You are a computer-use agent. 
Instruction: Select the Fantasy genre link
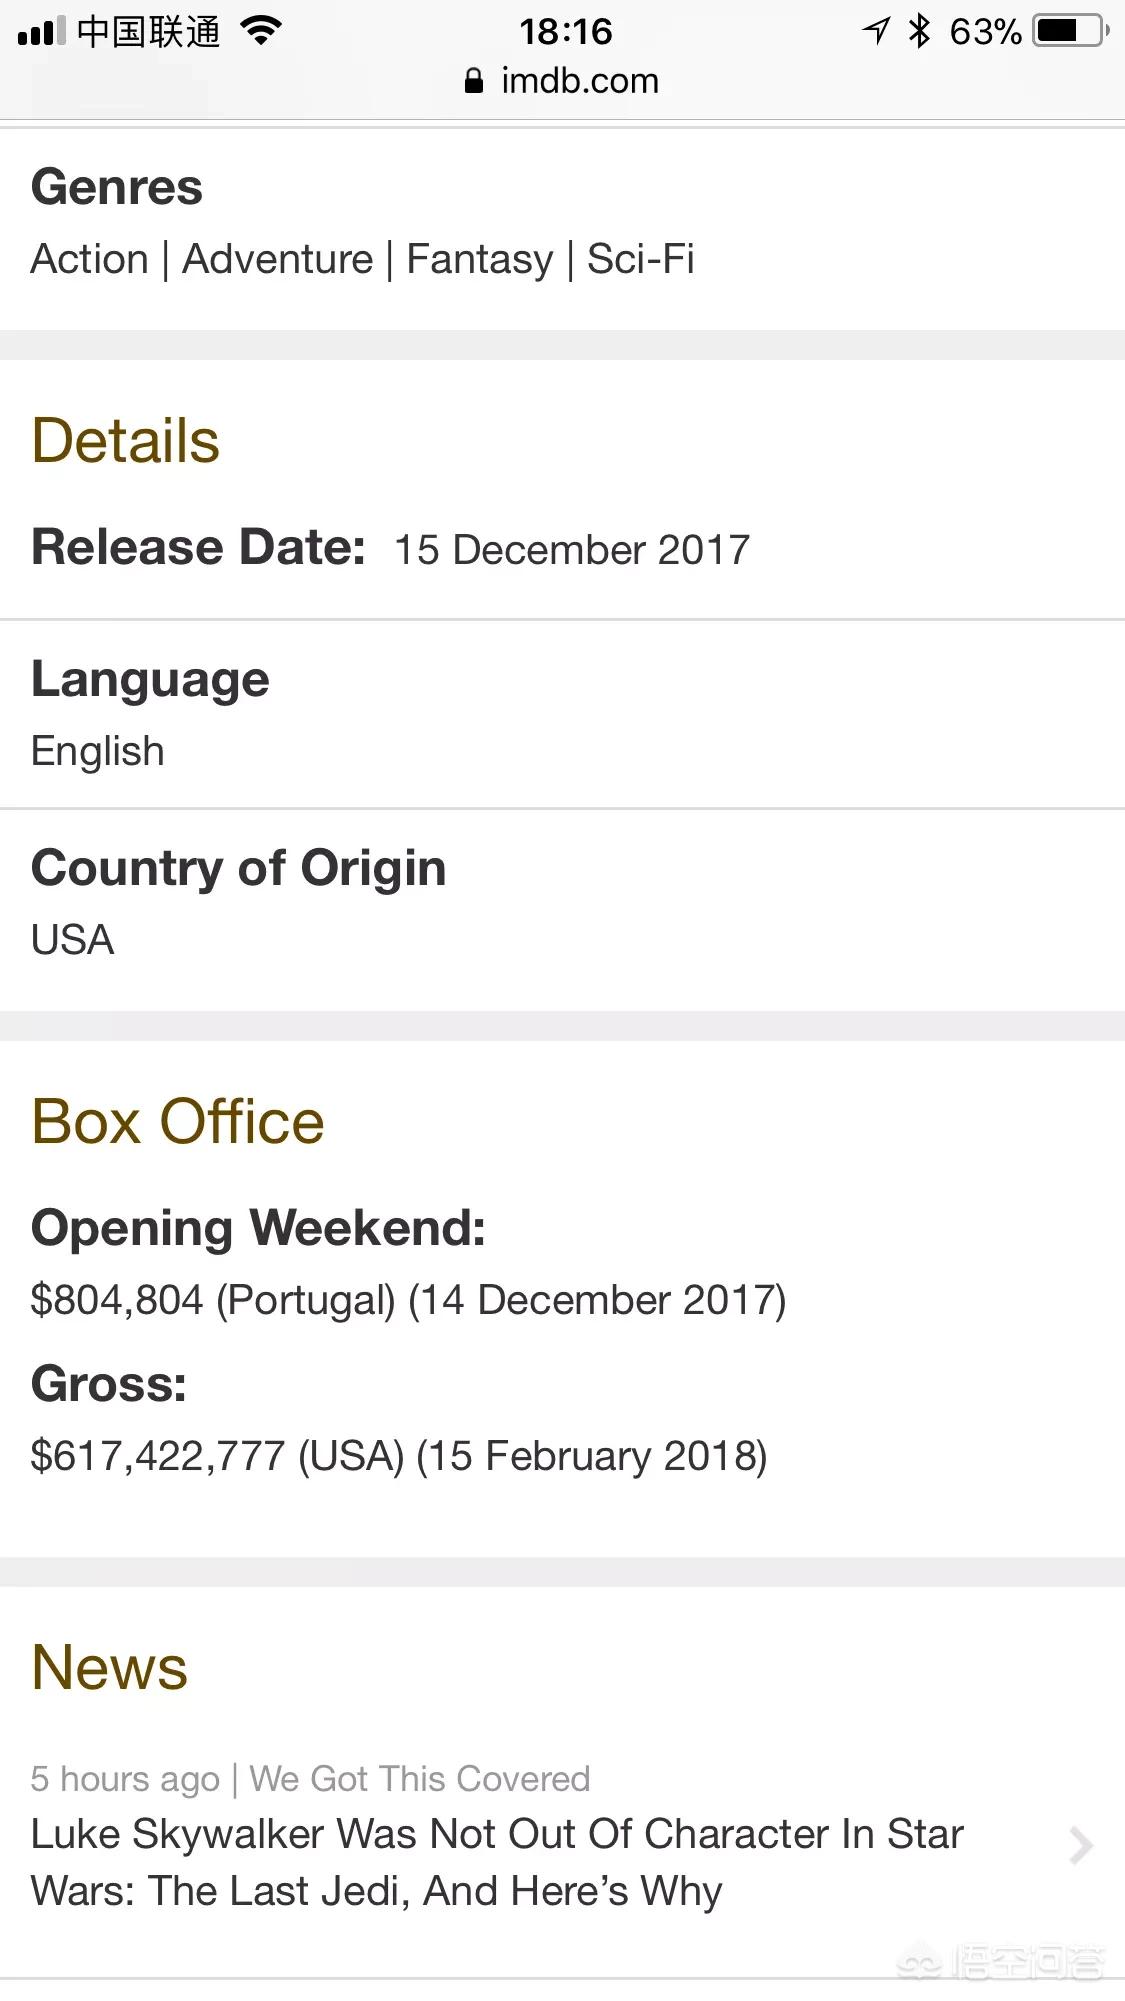479,259
